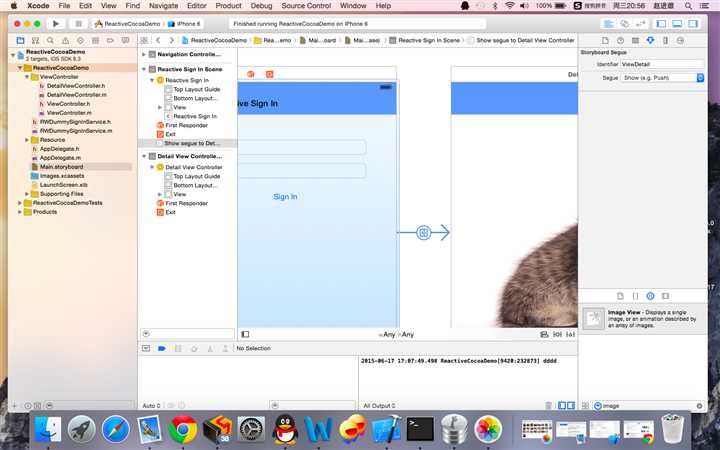This screenshot has width=720, height=450.
Task: Show the Attributes inspector
Action: (x=650, y=40)
